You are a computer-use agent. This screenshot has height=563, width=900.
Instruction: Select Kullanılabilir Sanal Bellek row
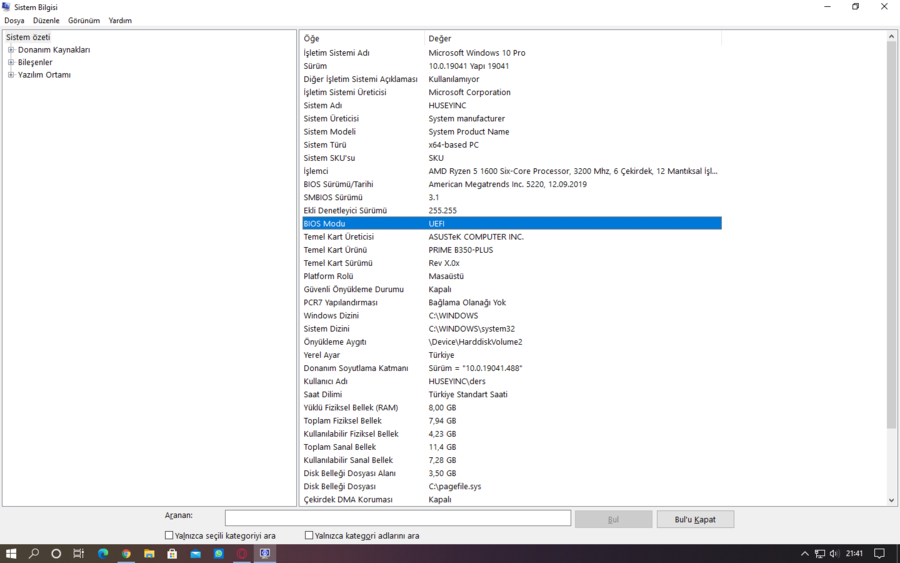click(x=512, y=460)
